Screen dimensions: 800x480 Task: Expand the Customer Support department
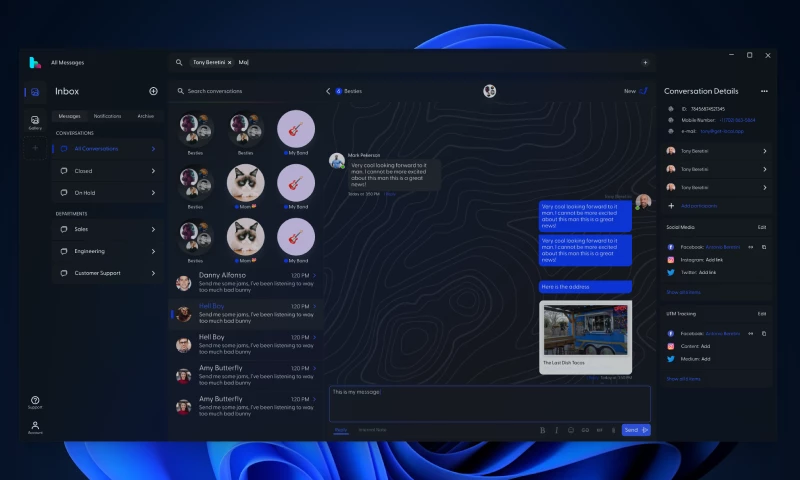(x=106, y=273)
